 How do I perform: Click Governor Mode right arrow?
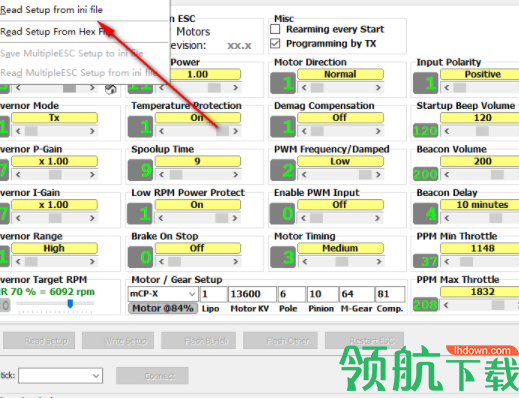click(x=92, y=131)
